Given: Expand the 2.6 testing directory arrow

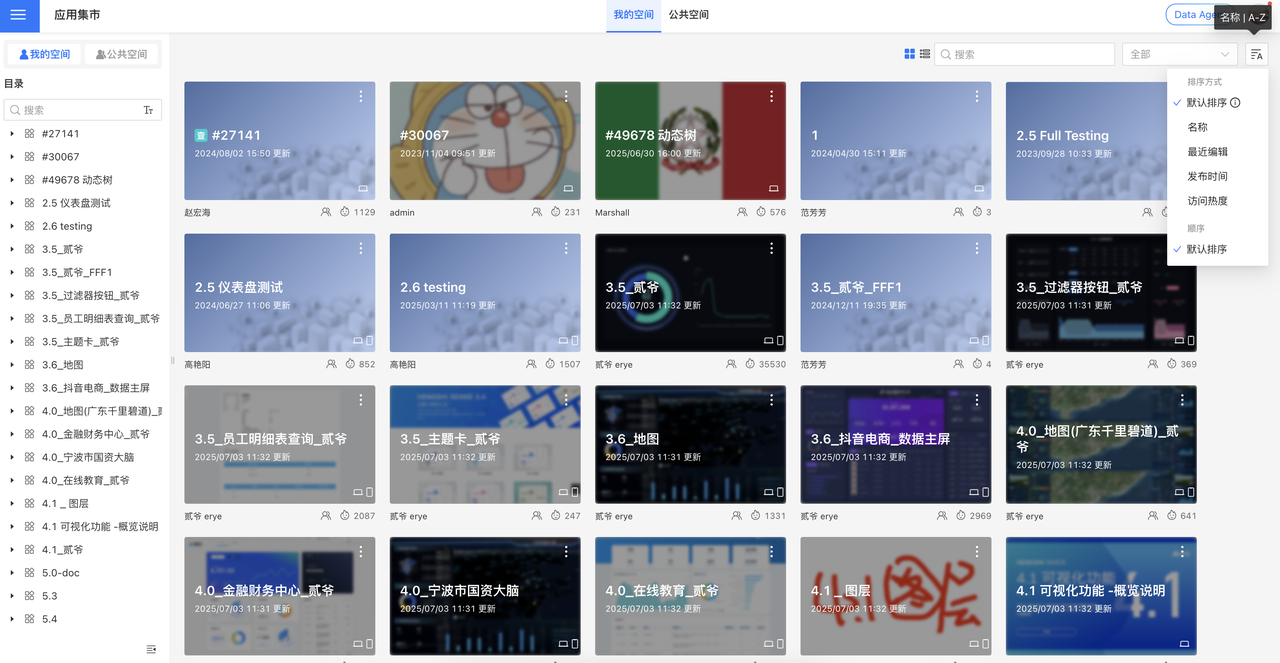Looking at the screenshot, I should (x=12, y=226).
